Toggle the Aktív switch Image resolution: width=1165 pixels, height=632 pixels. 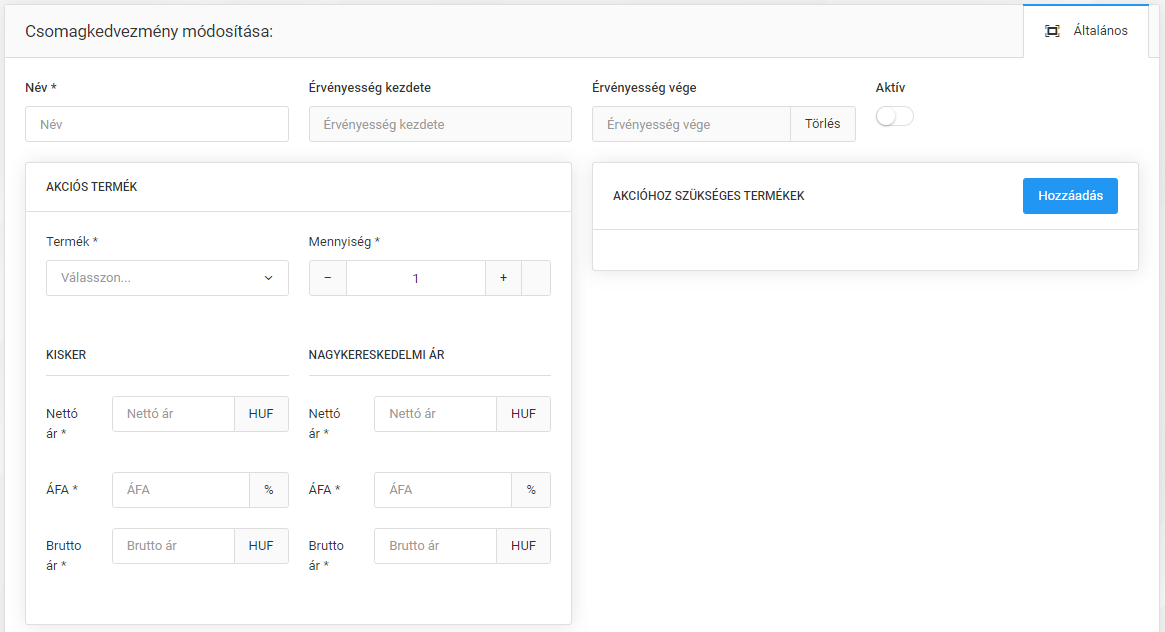pyautogui.click(x=894, y=117)
